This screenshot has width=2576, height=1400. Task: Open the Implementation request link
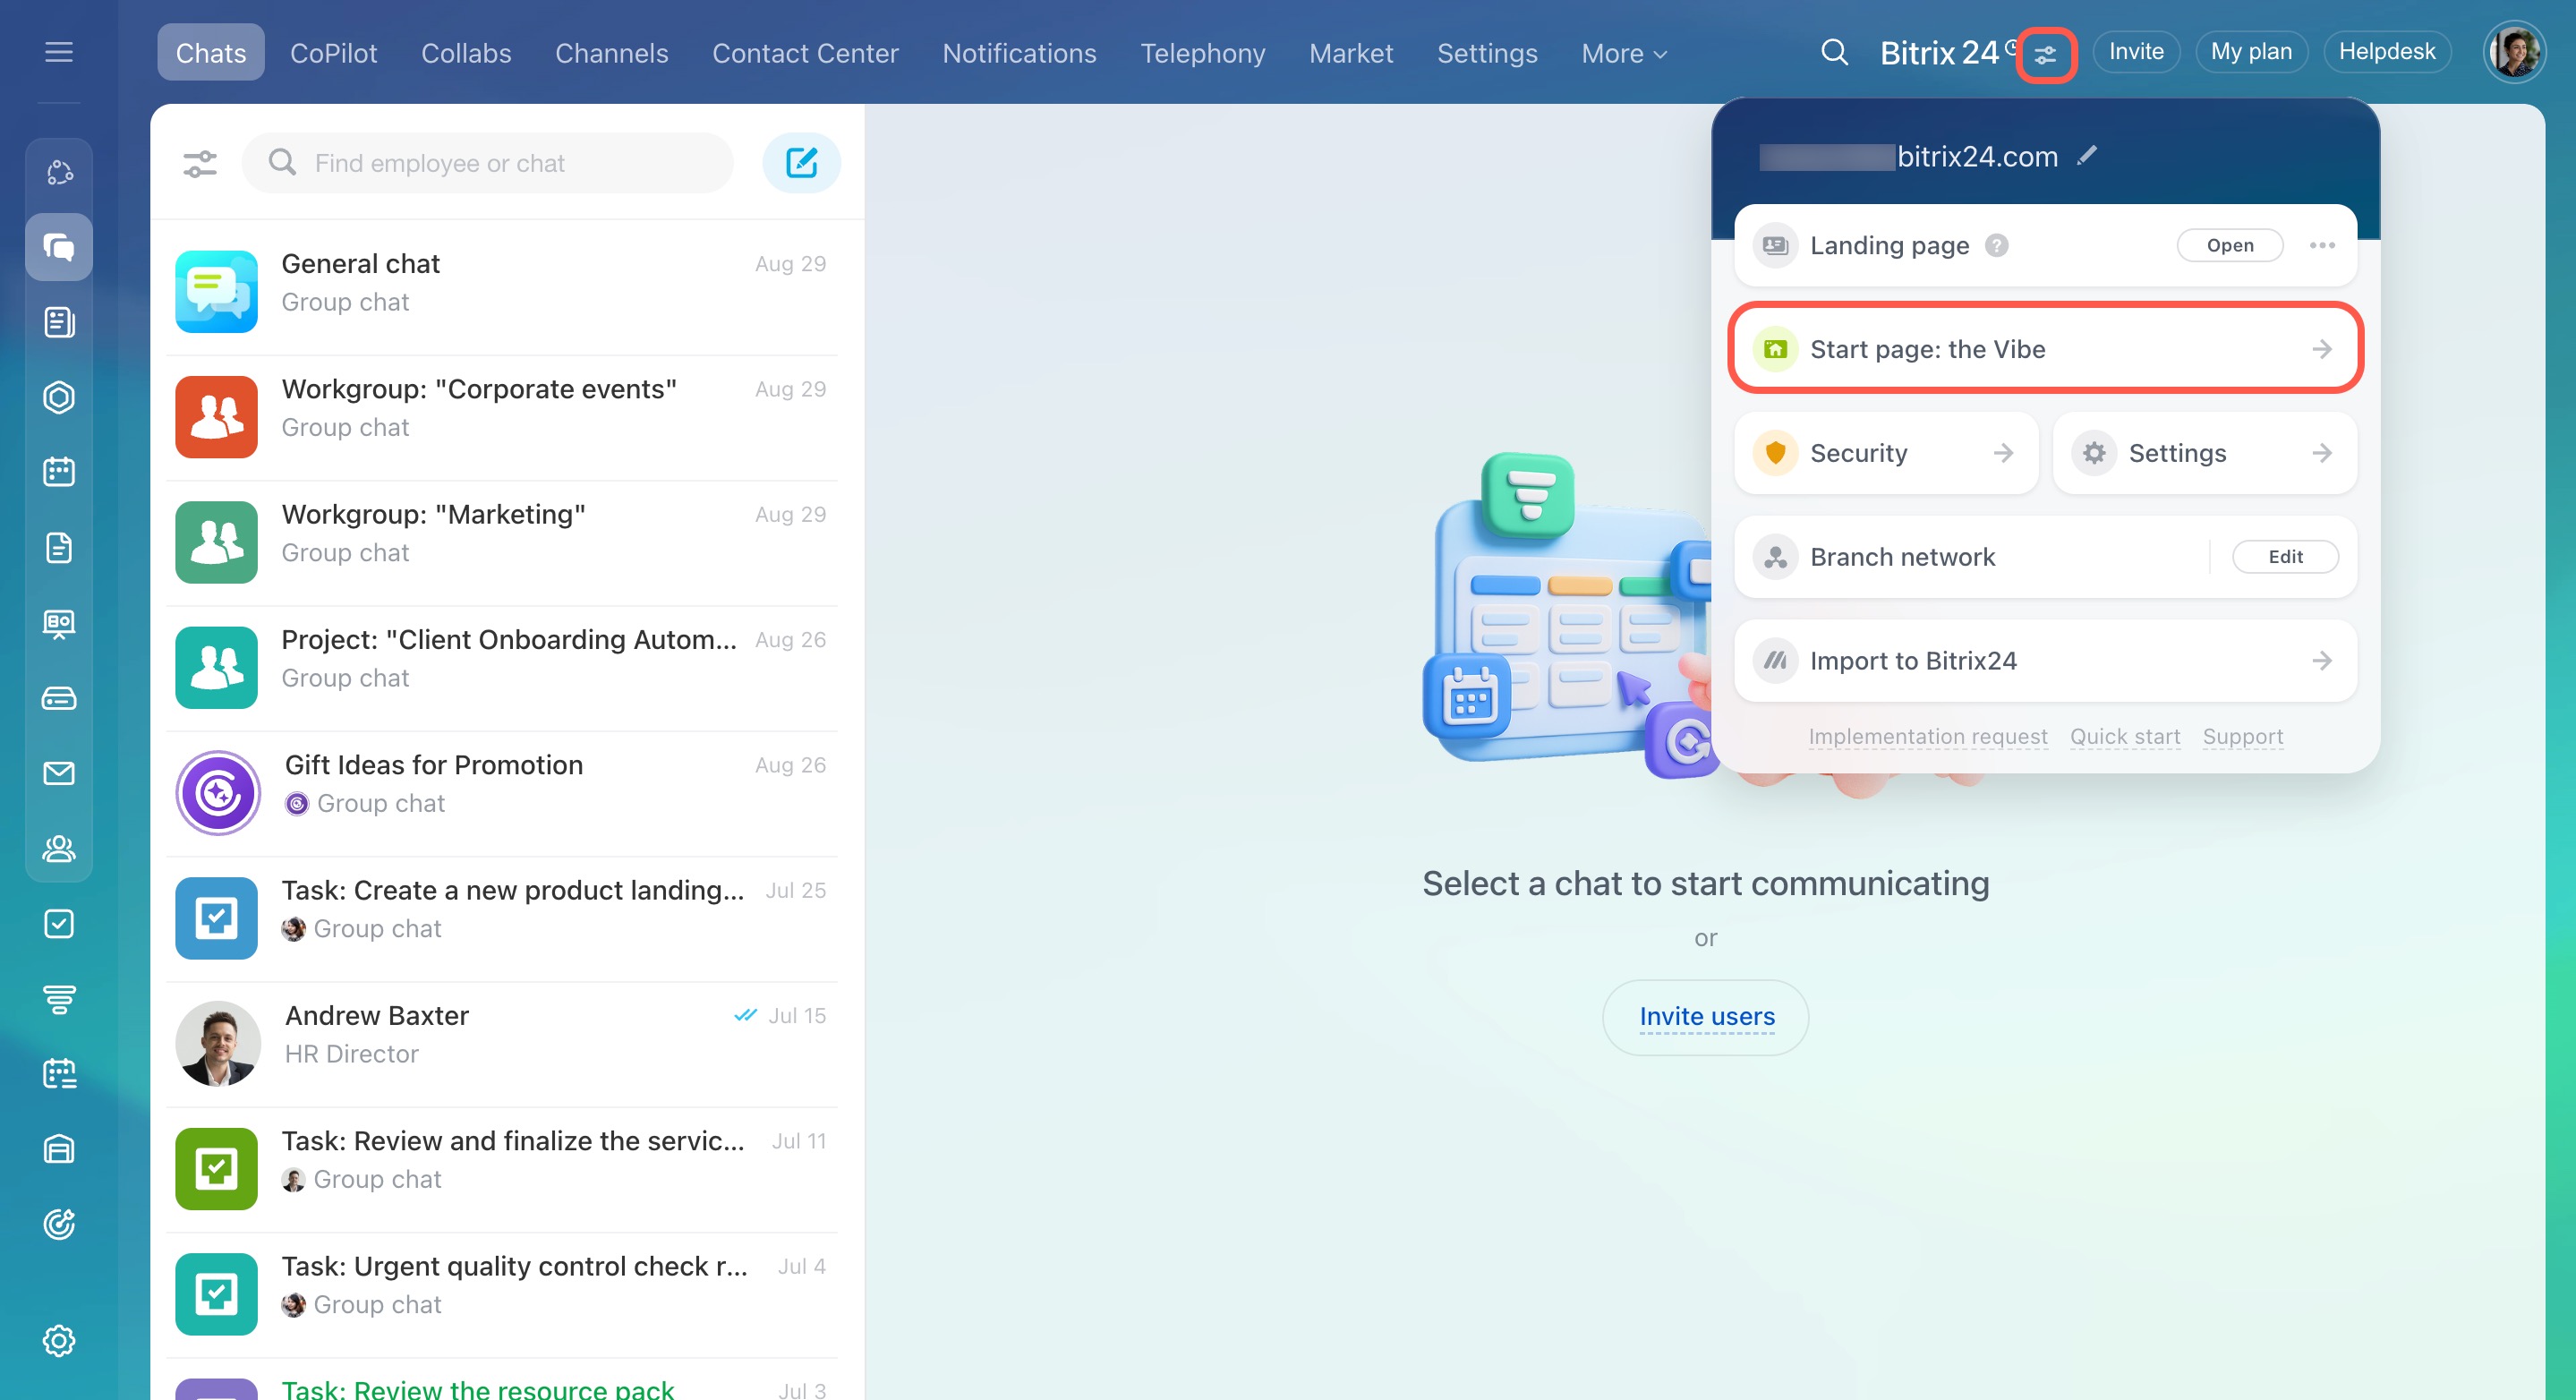point(1927,736)
